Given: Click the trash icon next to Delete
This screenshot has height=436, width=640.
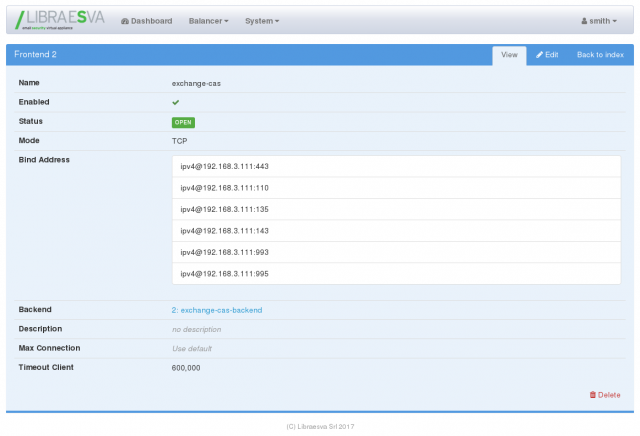Looking at the screenshot, I should click(x=592, y=395).
